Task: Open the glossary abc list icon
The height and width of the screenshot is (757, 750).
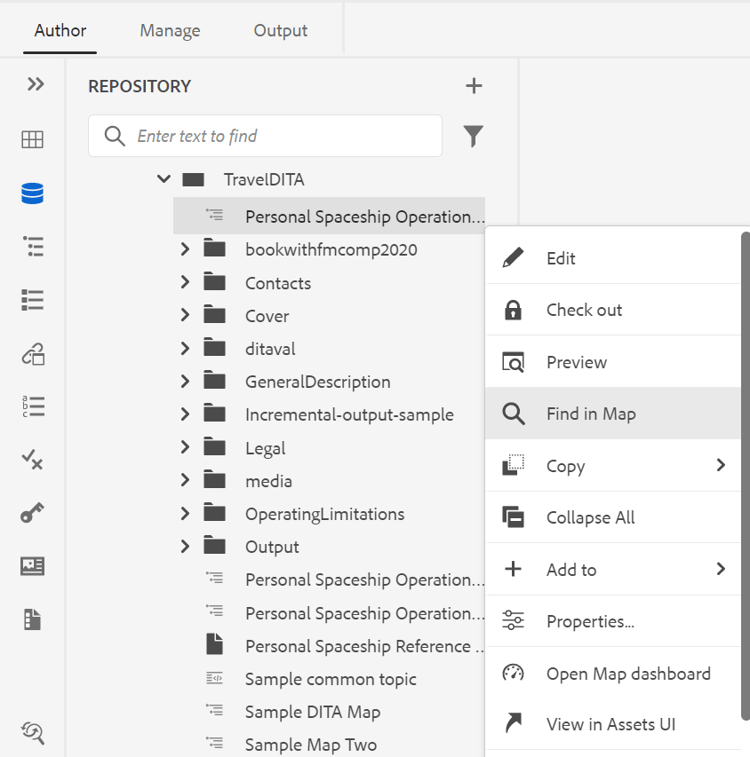Action: (32, 407)
